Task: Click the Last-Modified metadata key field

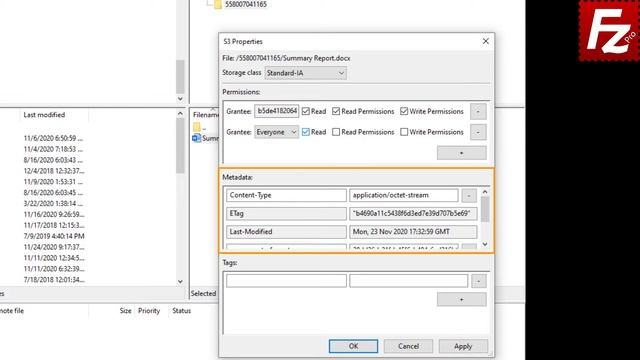Action: tap(286, 232)
